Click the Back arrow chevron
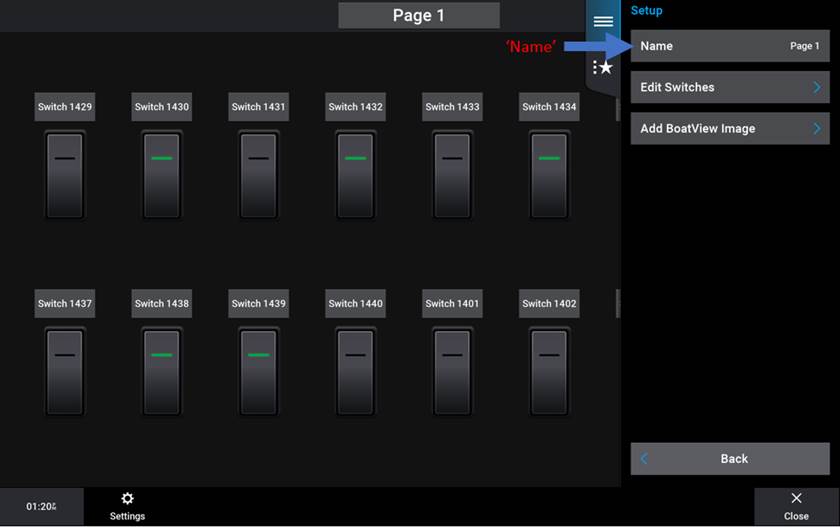The height and width of the screenshot is (527, 840). 645,459
